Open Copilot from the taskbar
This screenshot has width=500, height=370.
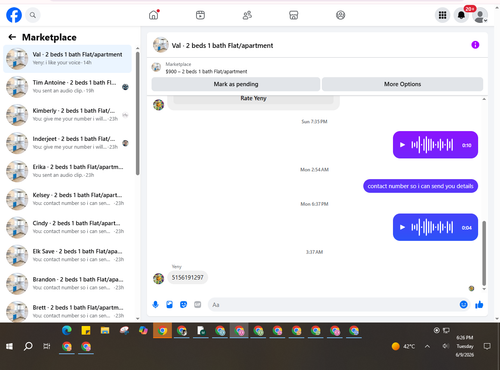[x=143, y=330]
